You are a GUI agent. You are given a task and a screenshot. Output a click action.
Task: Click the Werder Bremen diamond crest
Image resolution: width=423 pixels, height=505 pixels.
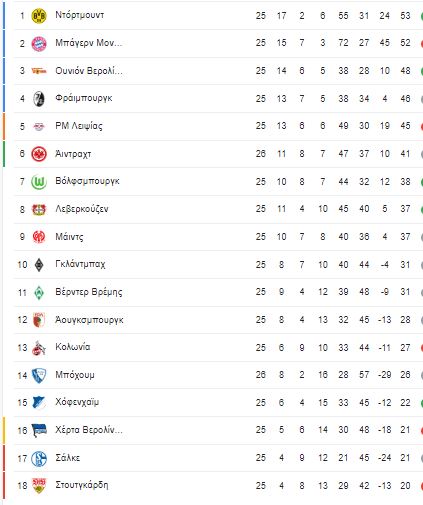click(39, 293)
